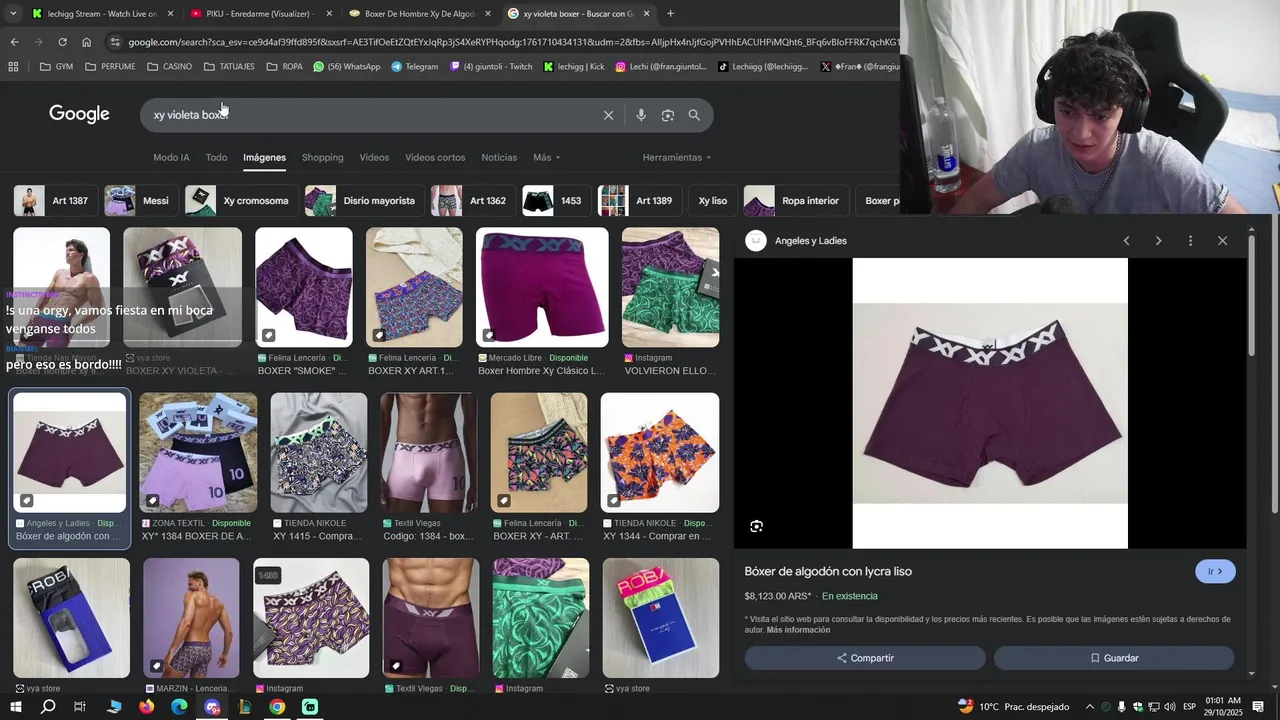Open the lechigg Kick bookmark
1280x720 pixels.
click(574, 67)
